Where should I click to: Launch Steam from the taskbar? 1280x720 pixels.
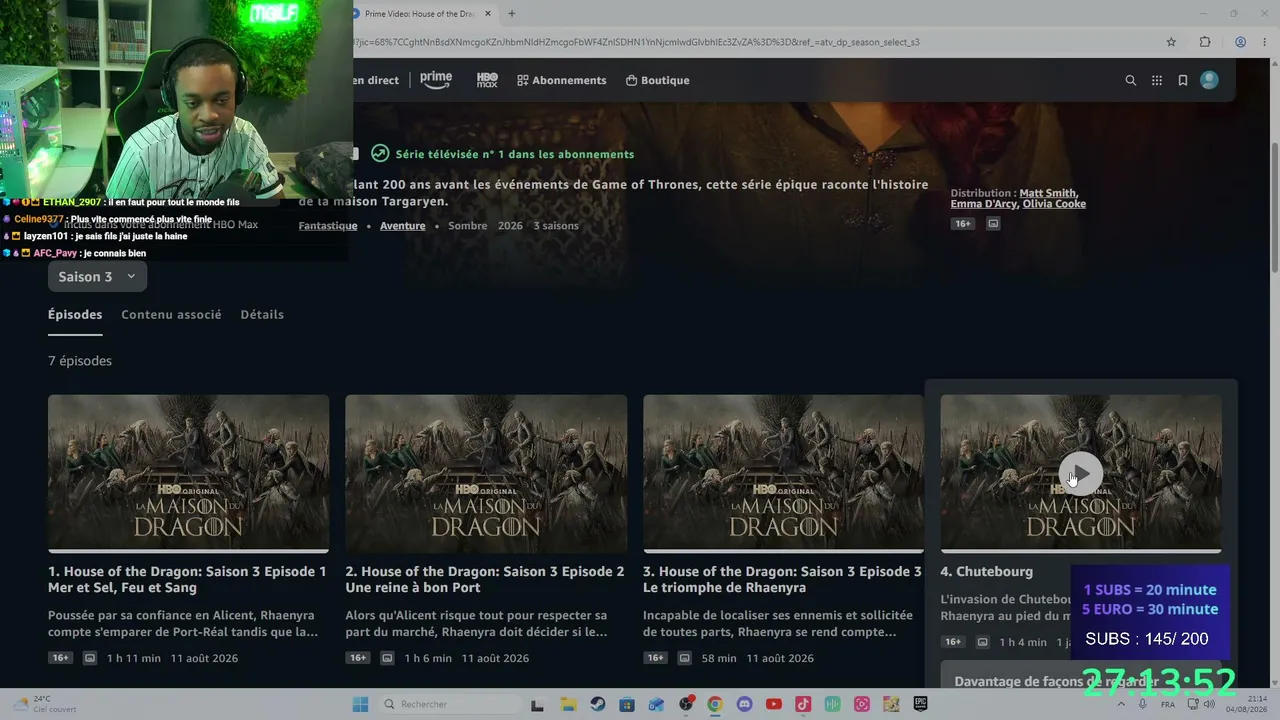[x=597, y=704]
